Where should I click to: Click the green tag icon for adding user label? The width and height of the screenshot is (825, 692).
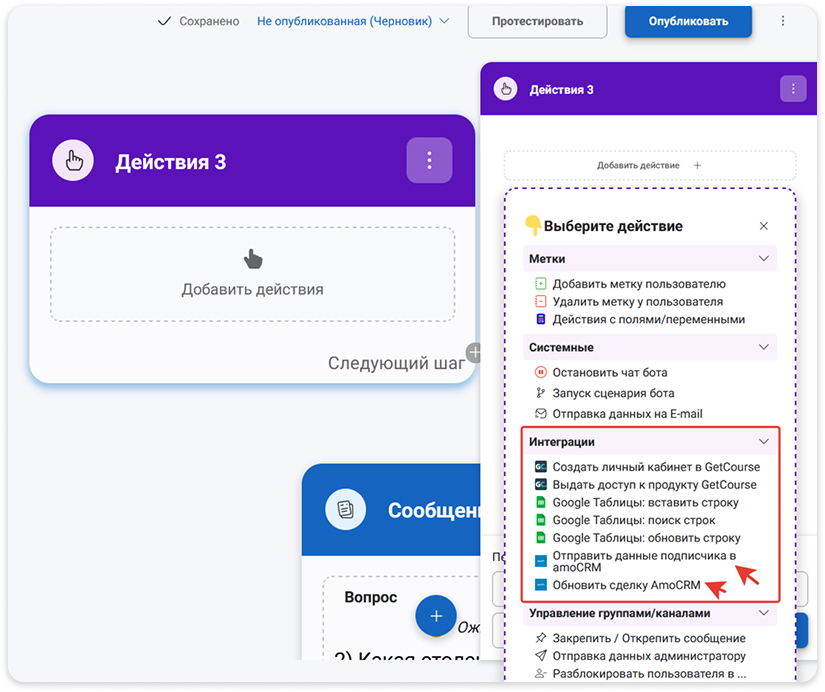(541, 283)
